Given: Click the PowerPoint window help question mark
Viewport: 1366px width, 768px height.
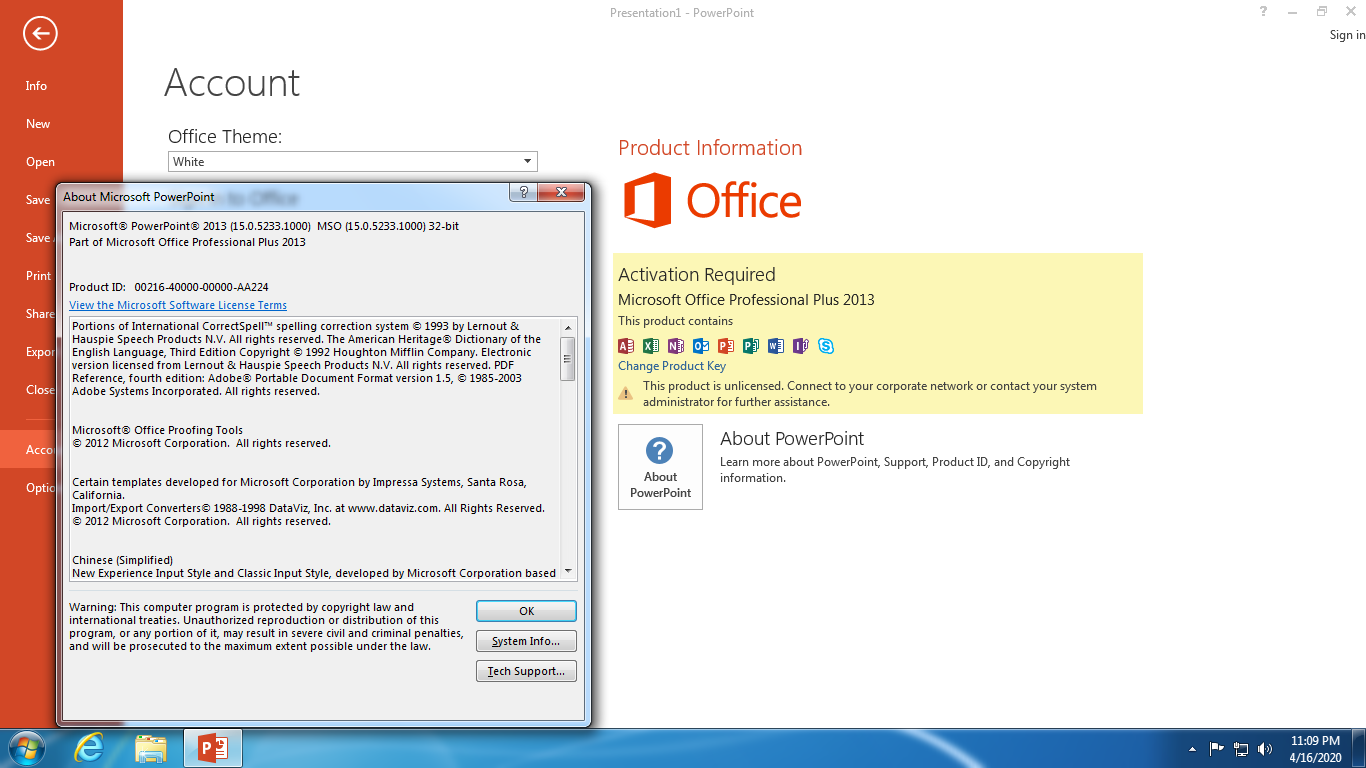Looking at the screenshot, I should pos(1265,12).
